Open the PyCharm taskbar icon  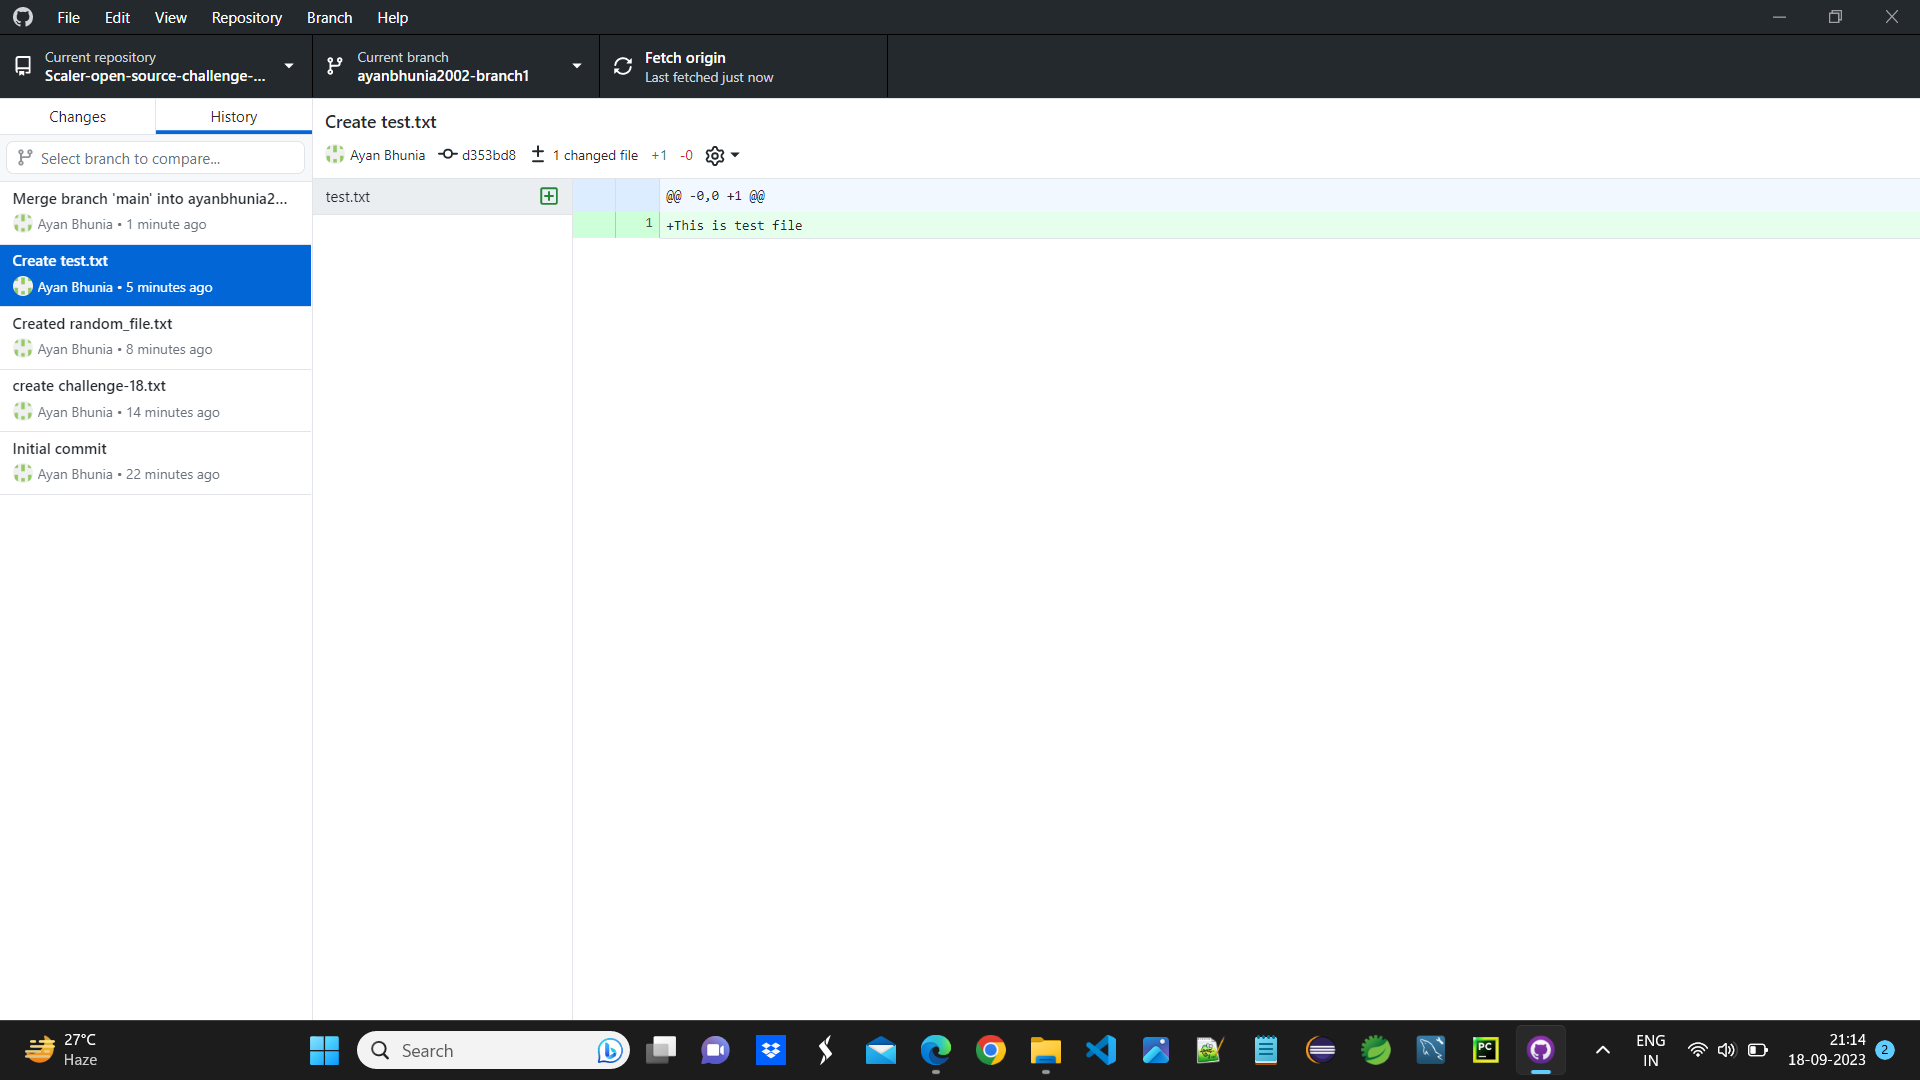[x=1486, y=1050]
